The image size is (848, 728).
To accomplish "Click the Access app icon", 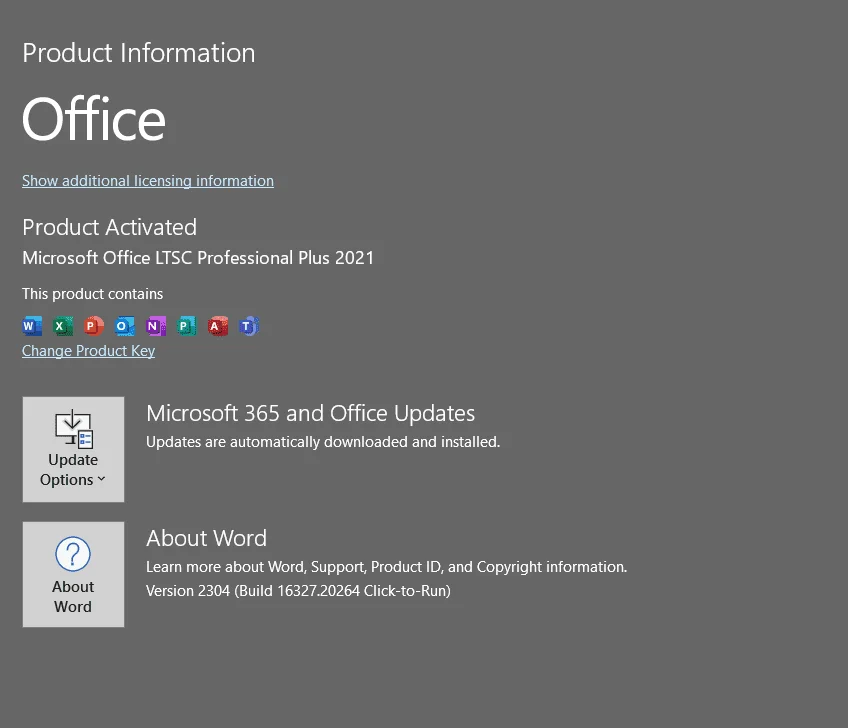I will pyautogui.click(x=217, y=326).
